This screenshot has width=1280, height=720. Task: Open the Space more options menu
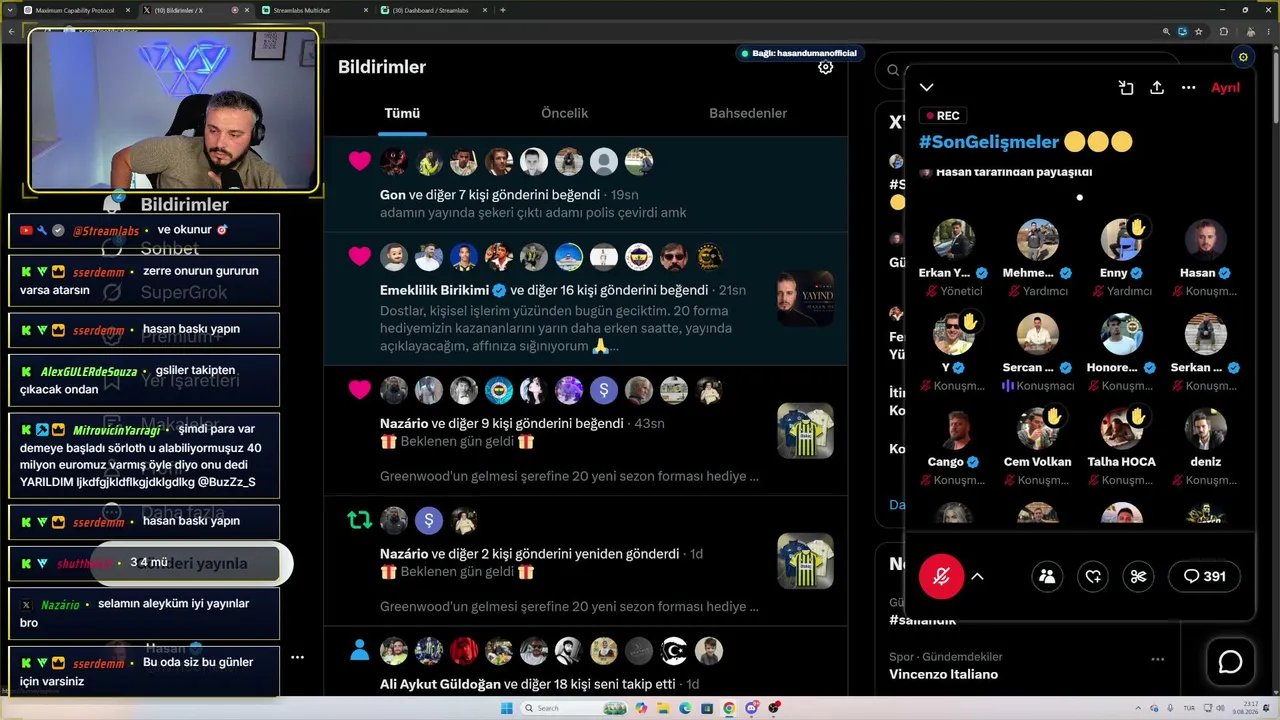1189,88
